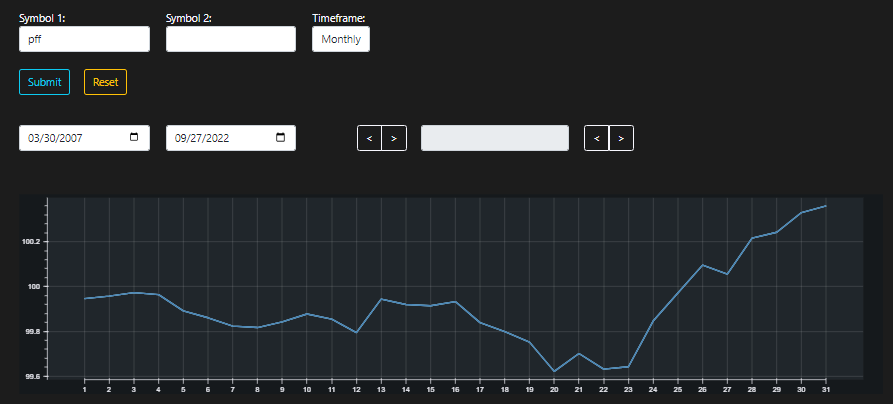Click the 99.6 y-axis label
The width and height of the screenshot is (893, 404).
pyautogui.click(x=33, y=377)
